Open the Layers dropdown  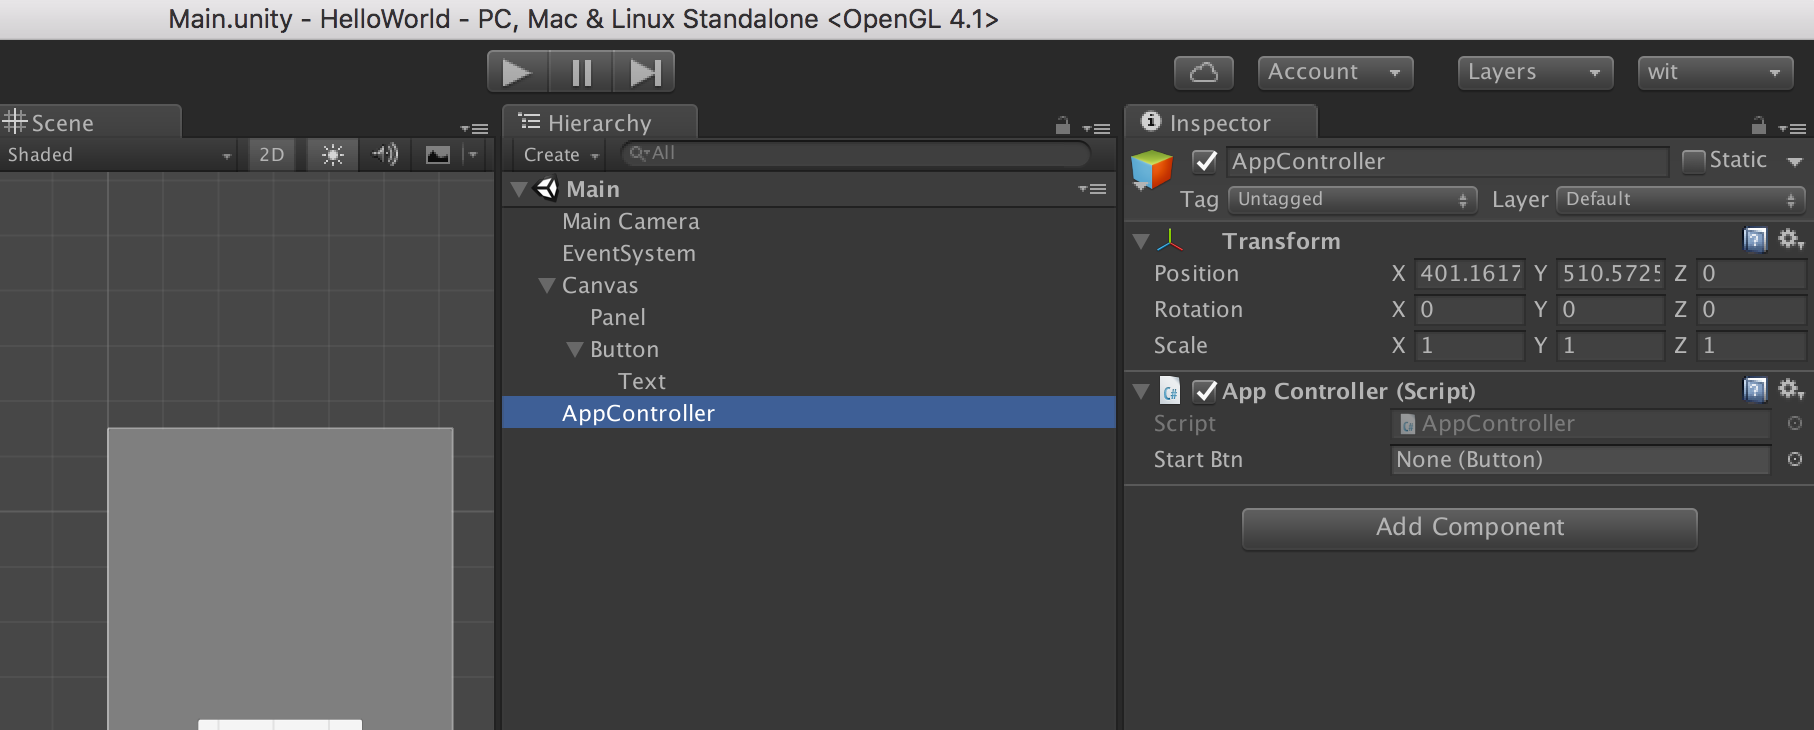pos(1535,72)
